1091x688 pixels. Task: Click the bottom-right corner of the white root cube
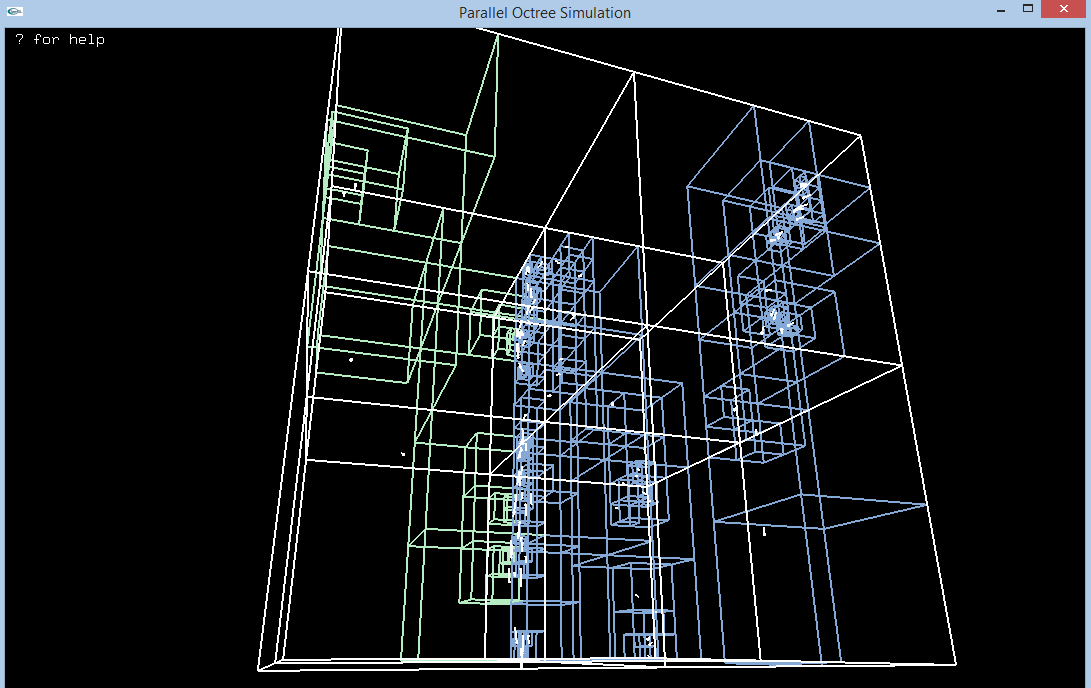pos(955,664)
